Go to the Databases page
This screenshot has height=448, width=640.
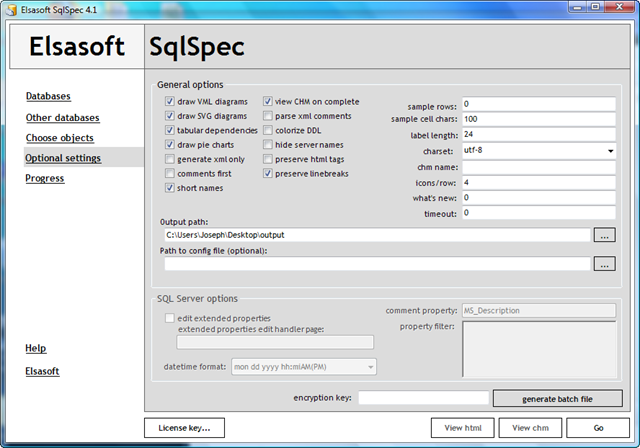48,96
